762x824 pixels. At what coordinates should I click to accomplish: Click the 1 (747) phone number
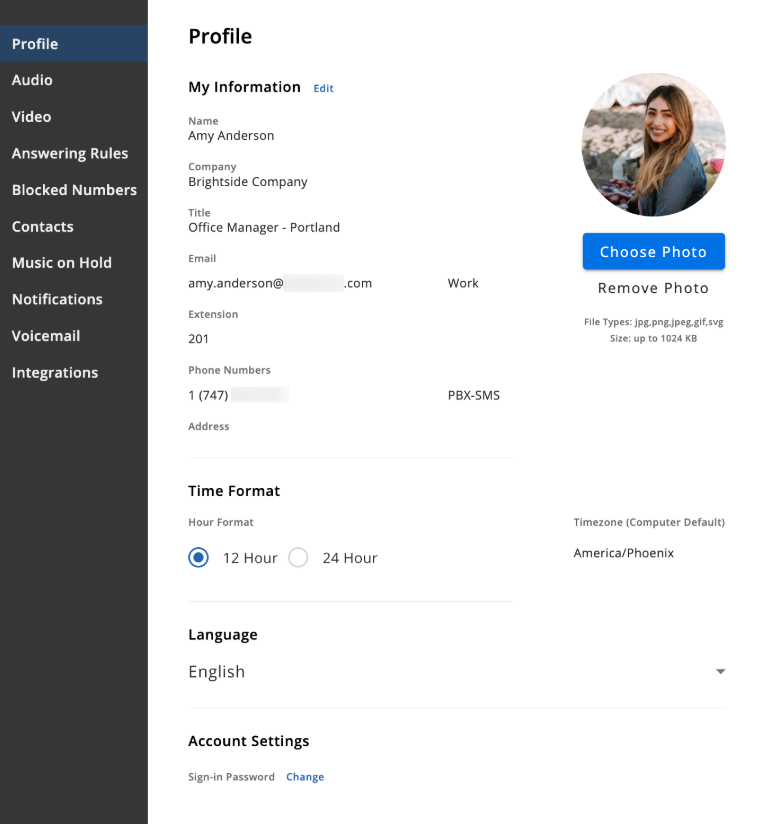(239, 395)
